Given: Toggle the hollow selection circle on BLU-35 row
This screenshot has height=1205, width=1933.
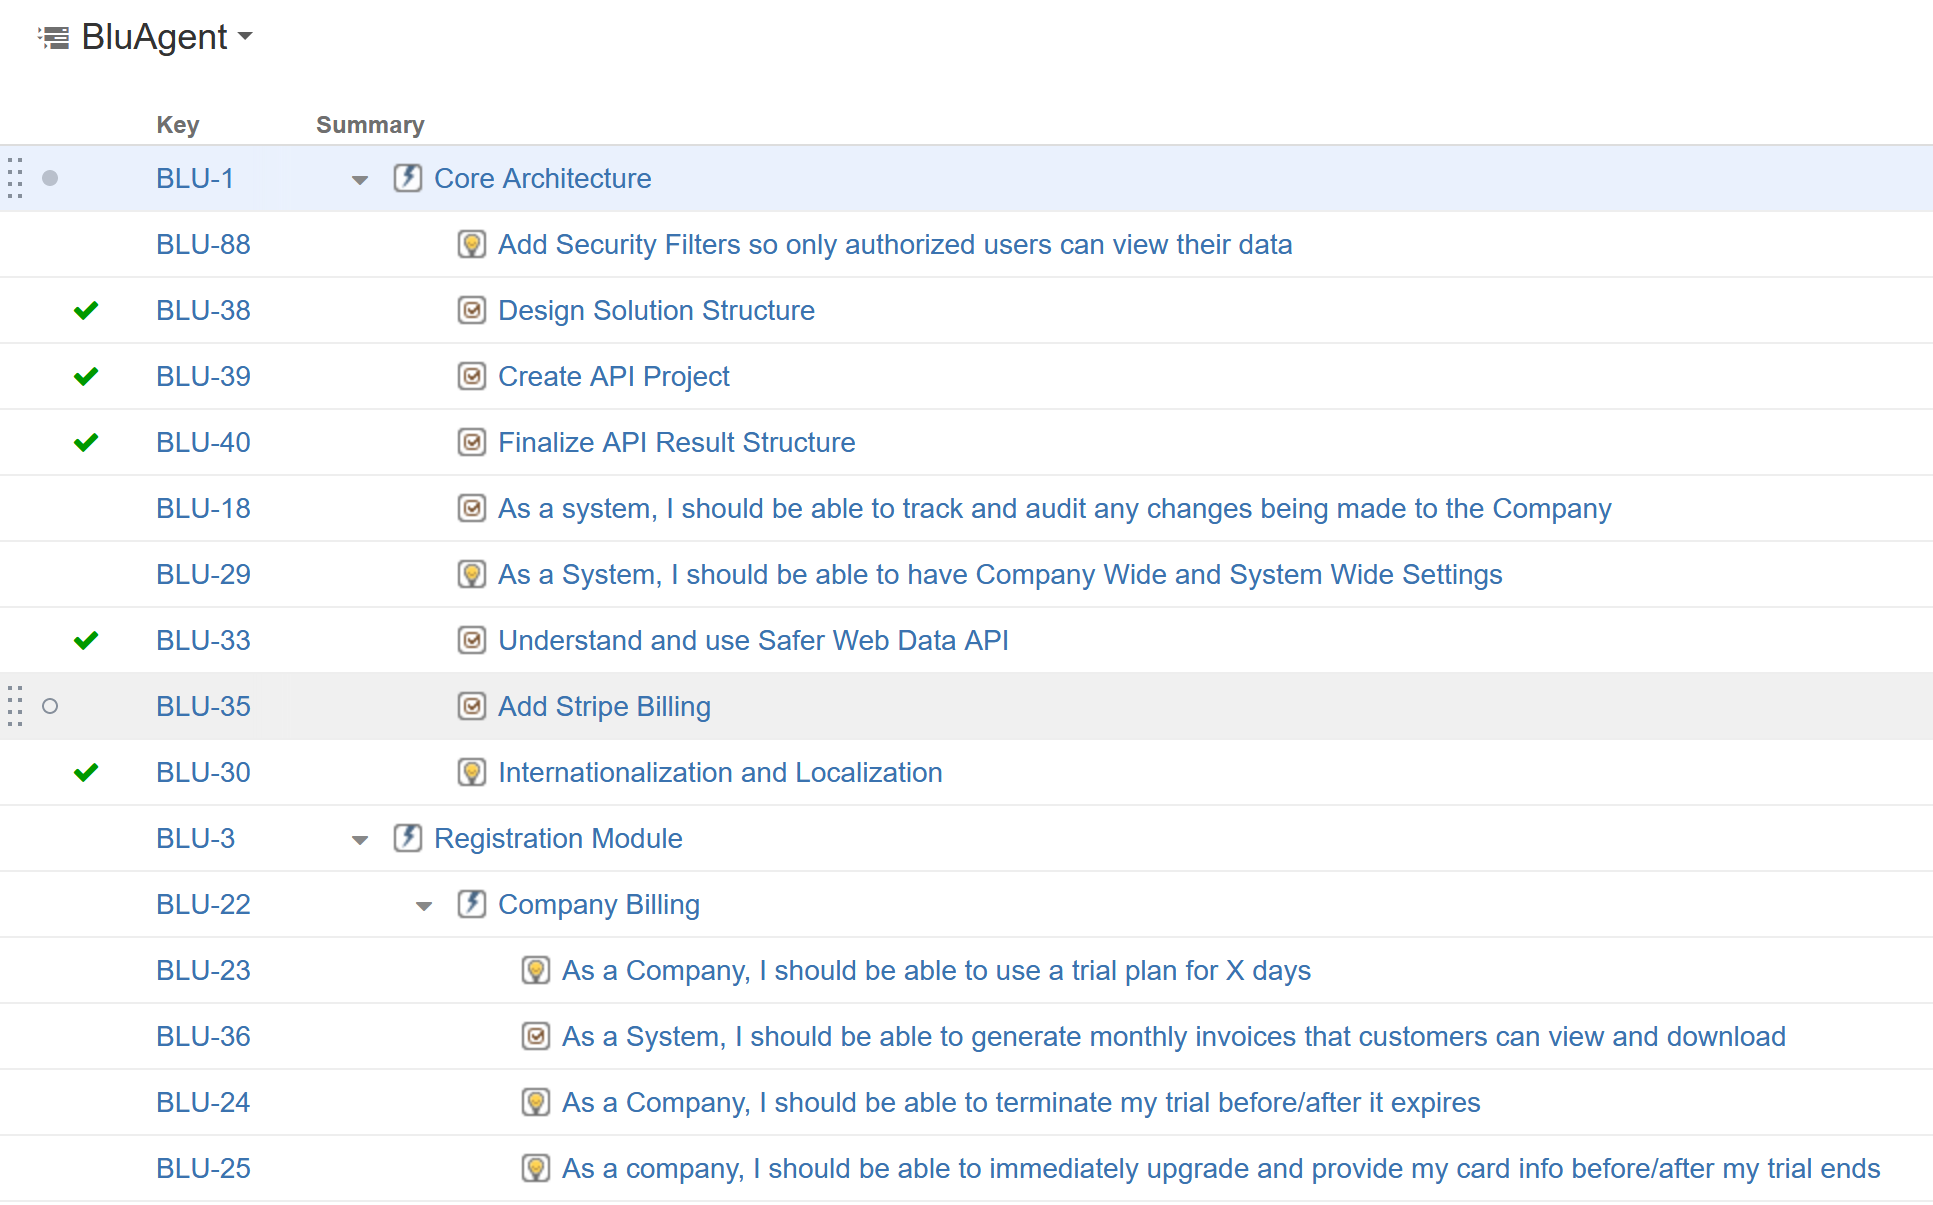Looking at the screenshot, I should pyautogui.click(x=50, y=706).
